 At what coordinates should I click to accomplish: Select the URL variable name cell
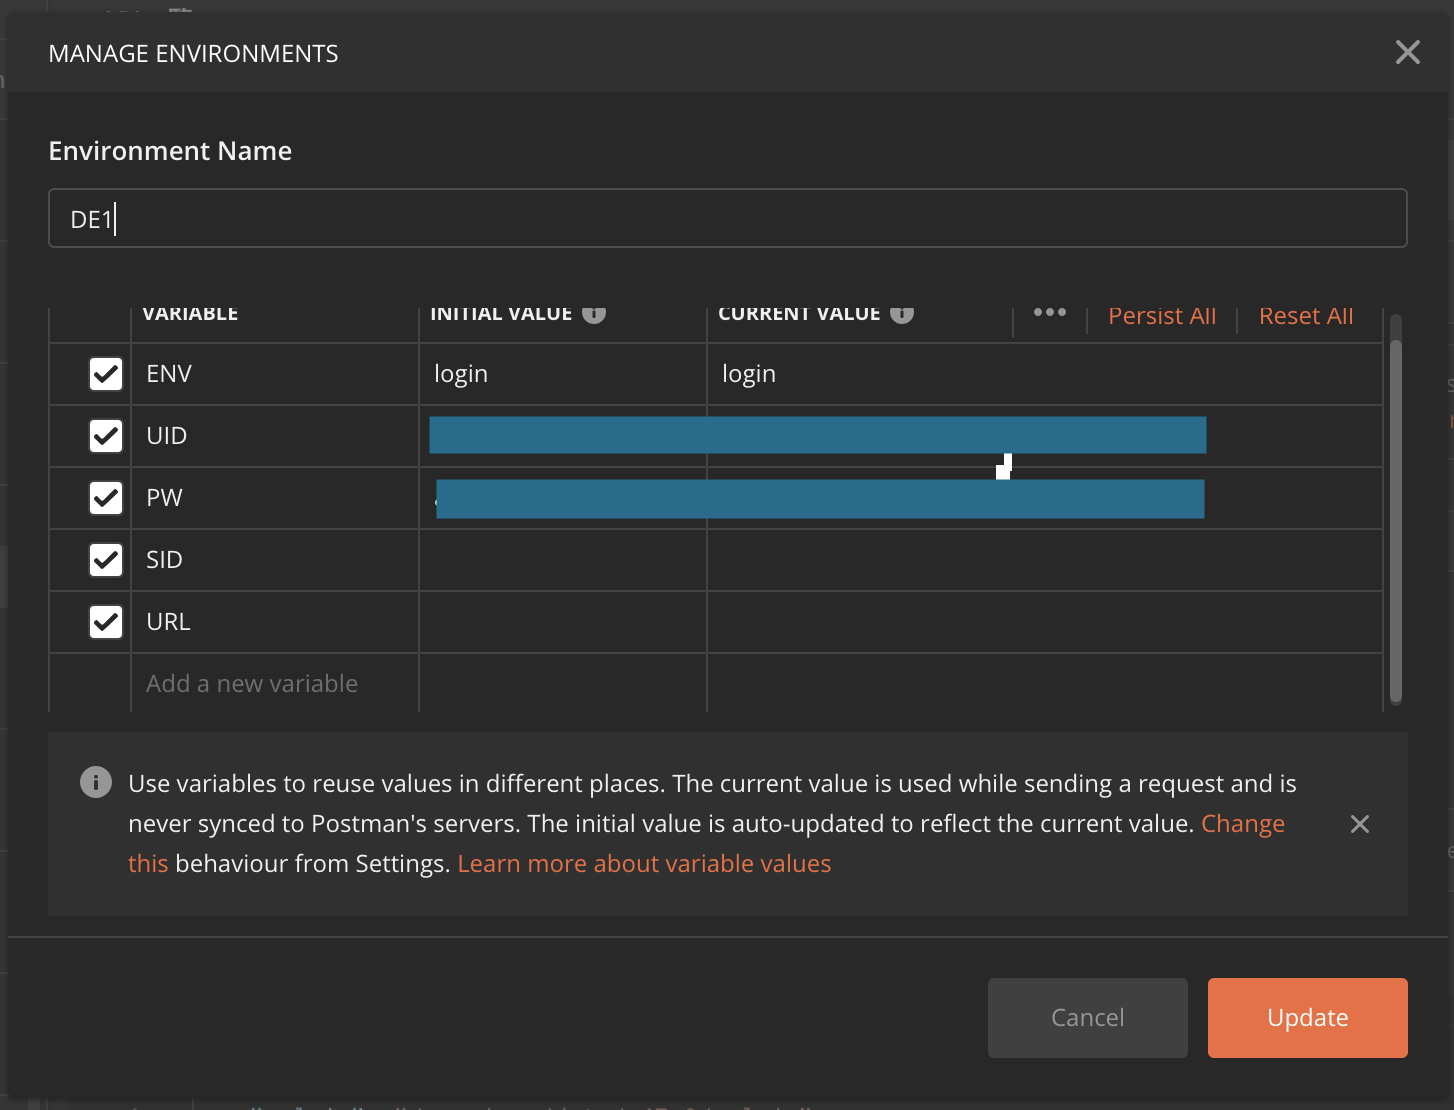click(x=275, y=622)
